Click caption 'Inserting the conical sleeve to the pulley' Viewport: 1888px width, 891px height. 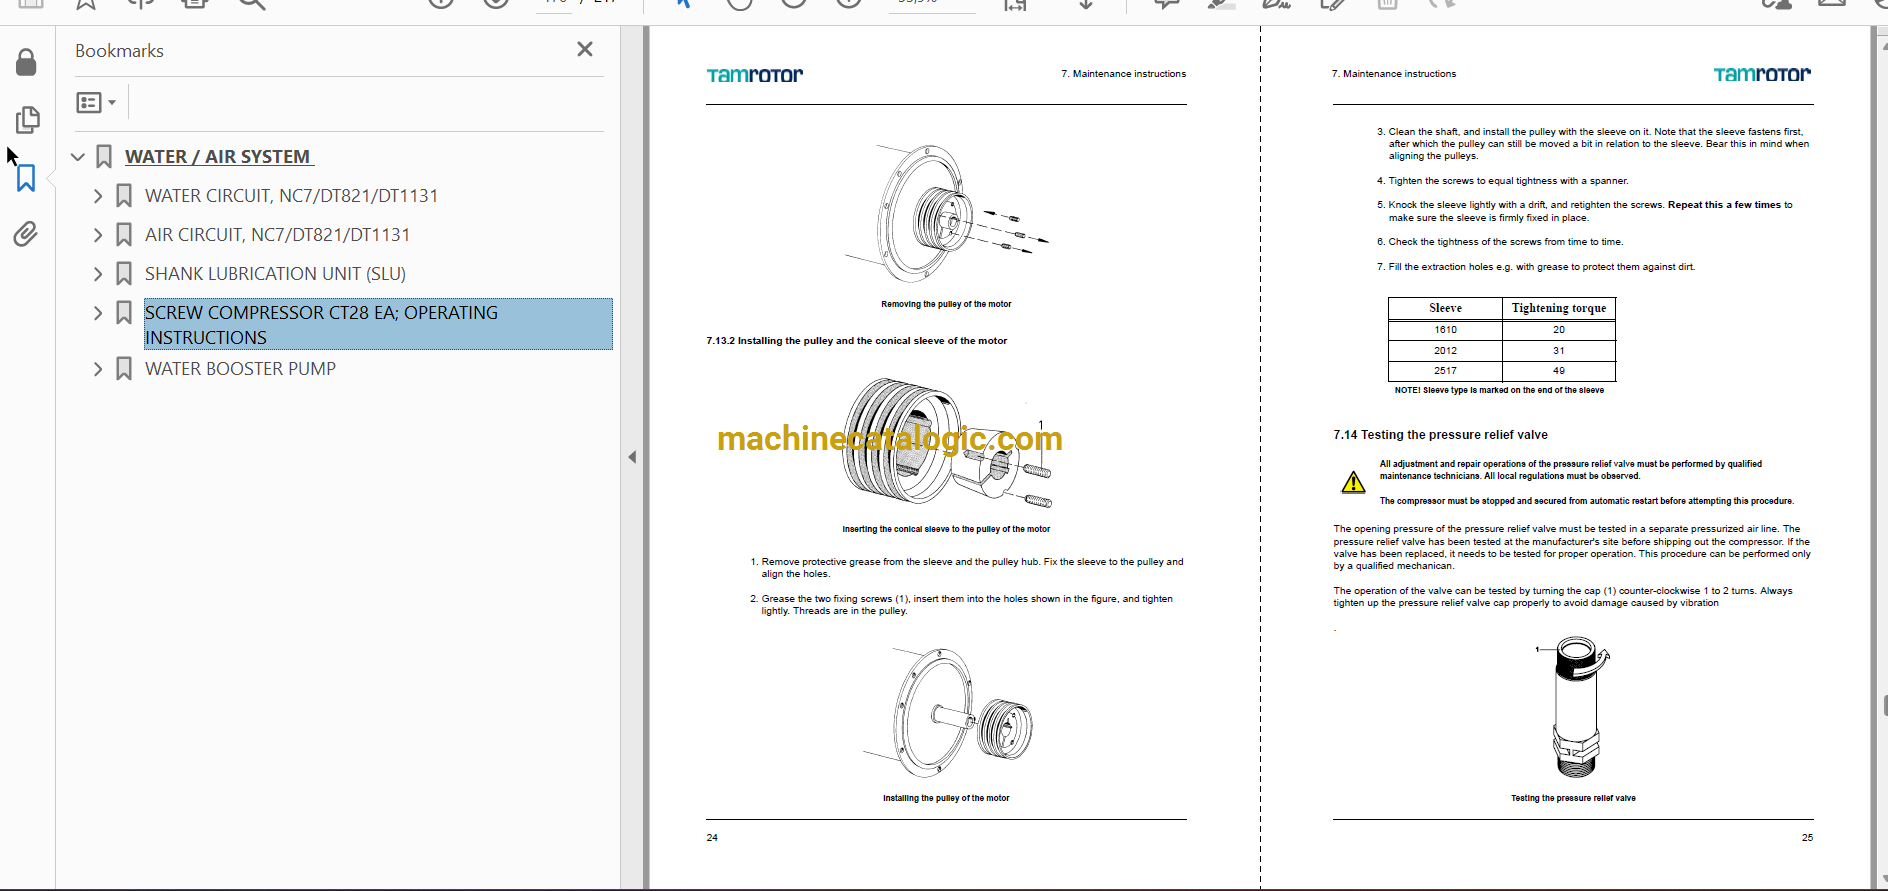pos(946,530)
